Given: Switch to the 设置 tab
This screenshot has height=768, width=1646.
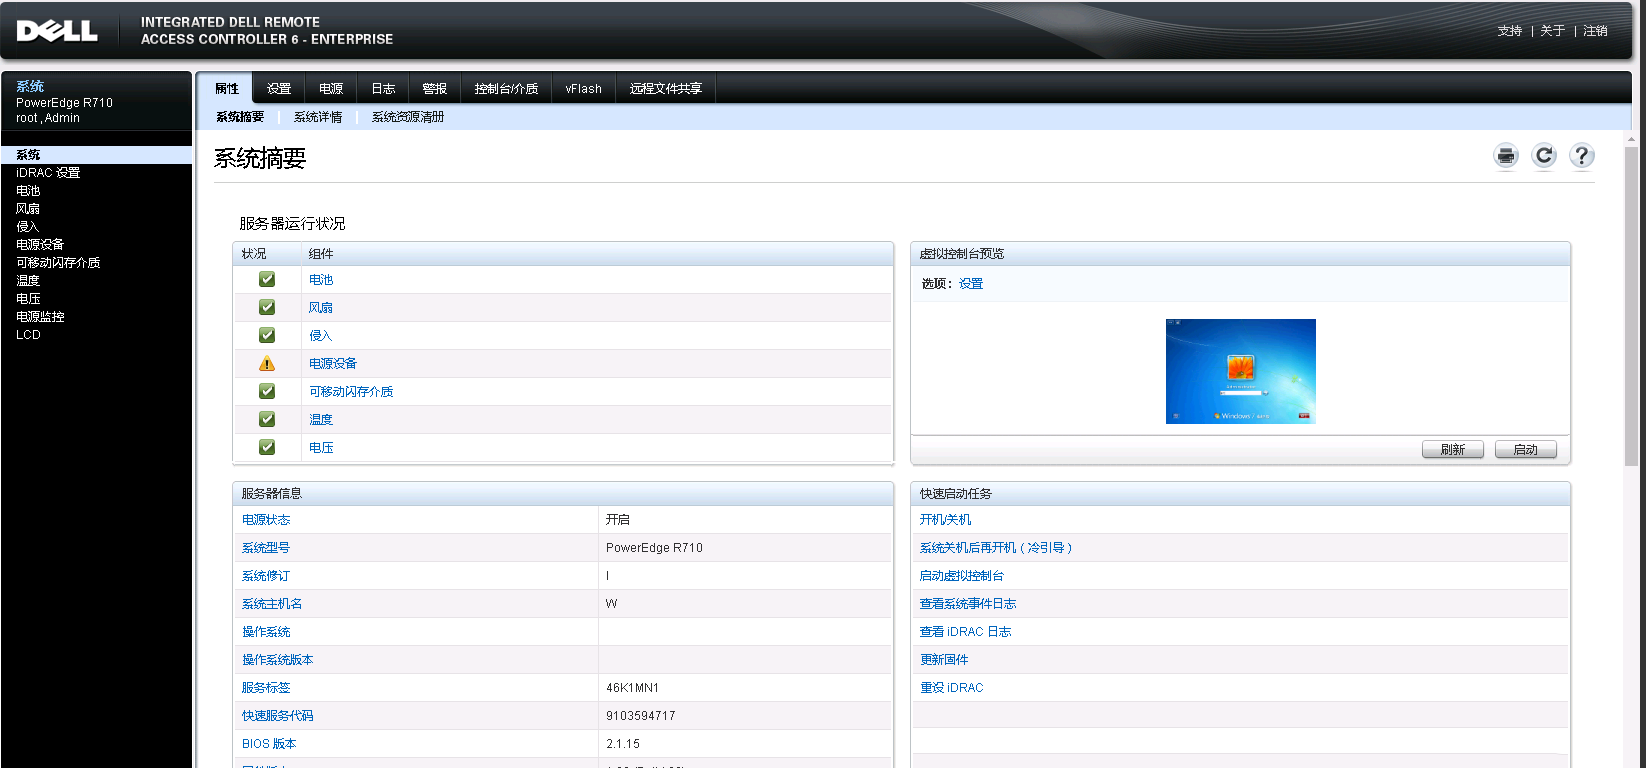Looking at the screenshot, I should click(x=279, y=89).
